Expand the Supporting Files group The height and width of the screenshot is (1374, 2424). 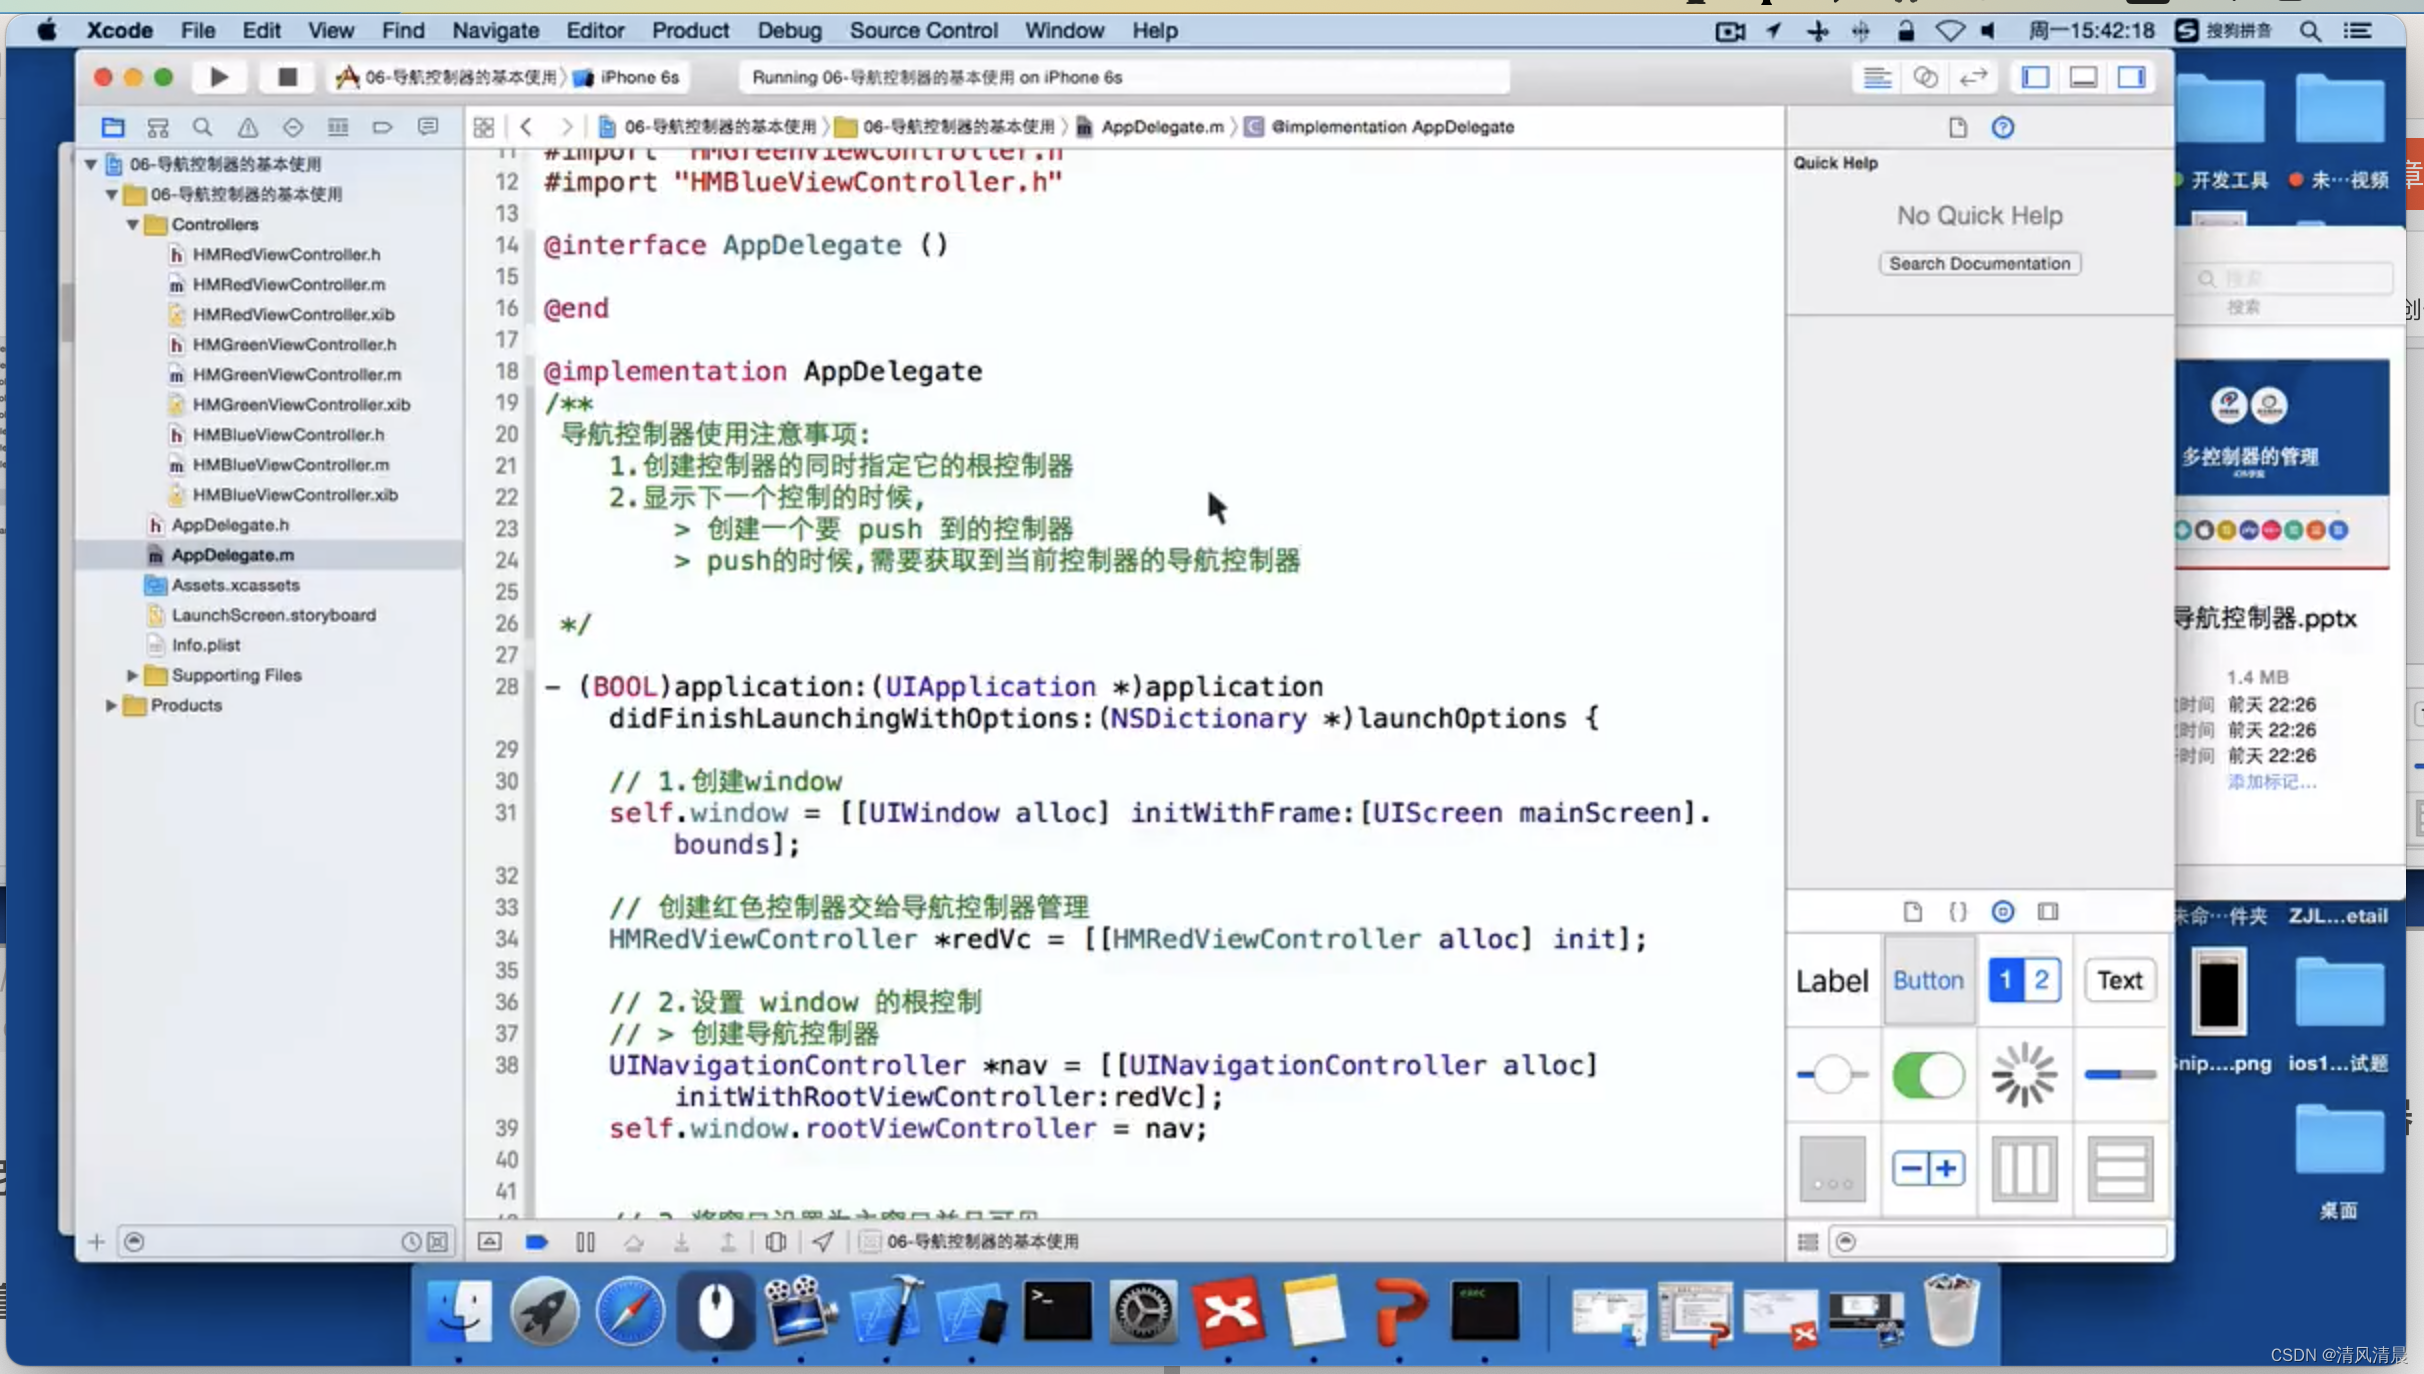pos(132,675)
